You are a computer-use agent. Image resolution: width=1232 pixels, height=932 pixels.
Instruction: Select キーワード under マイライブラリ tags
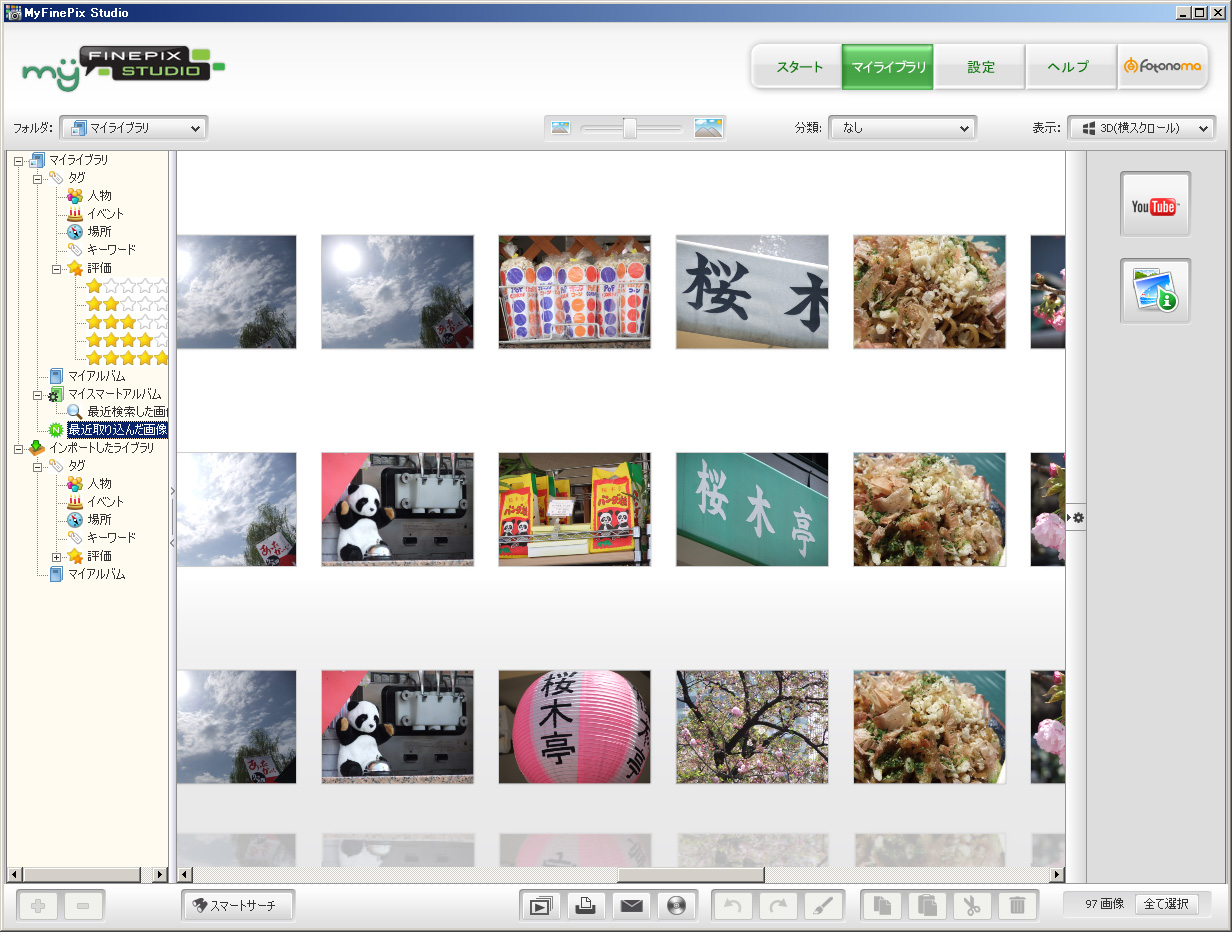(111, 249)
